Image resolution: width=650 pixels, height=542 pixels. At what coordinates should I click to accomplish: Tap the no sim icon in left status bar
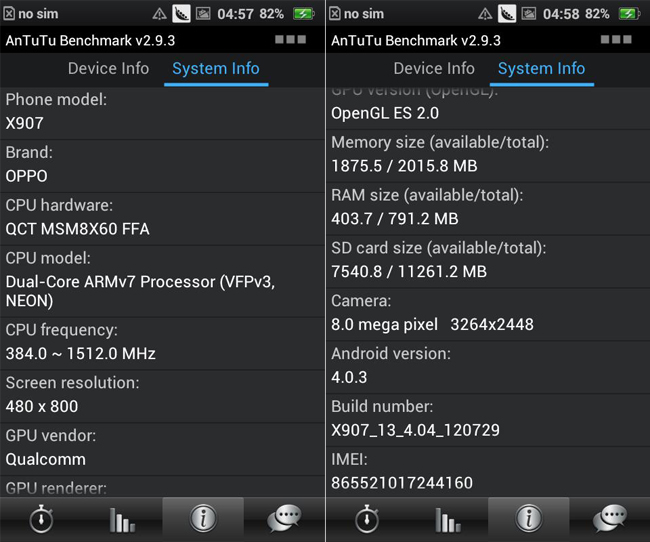point(9,14)
